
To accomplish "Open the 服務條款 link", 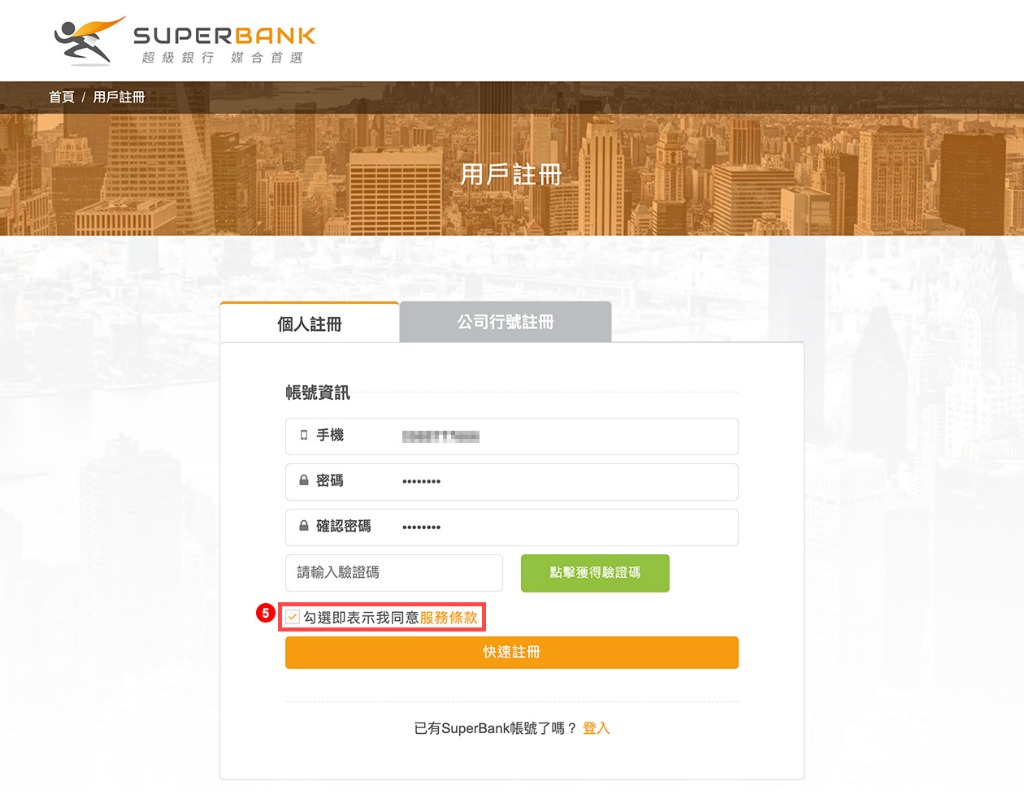I will coord(449,618).
